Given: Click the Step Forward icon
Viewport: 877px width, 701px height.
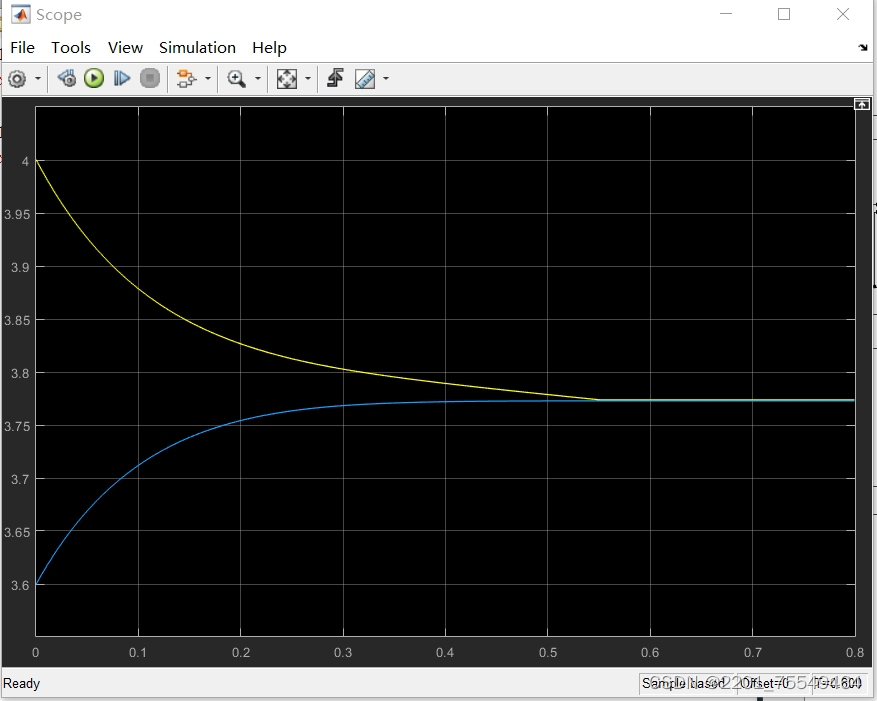Looking at the screenshot, I should tap(122, 78).
